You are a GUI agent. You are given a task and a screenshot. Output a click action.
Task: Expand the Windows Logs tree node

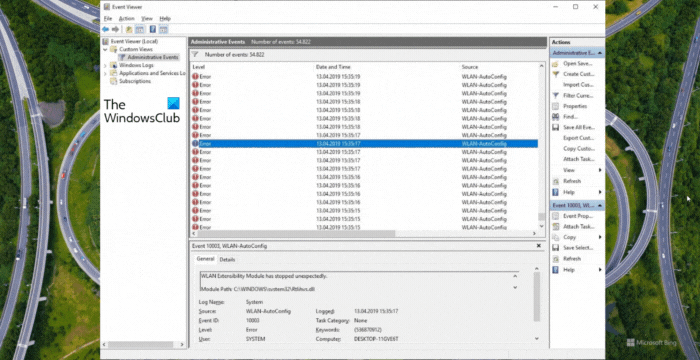tap(105, 65)
